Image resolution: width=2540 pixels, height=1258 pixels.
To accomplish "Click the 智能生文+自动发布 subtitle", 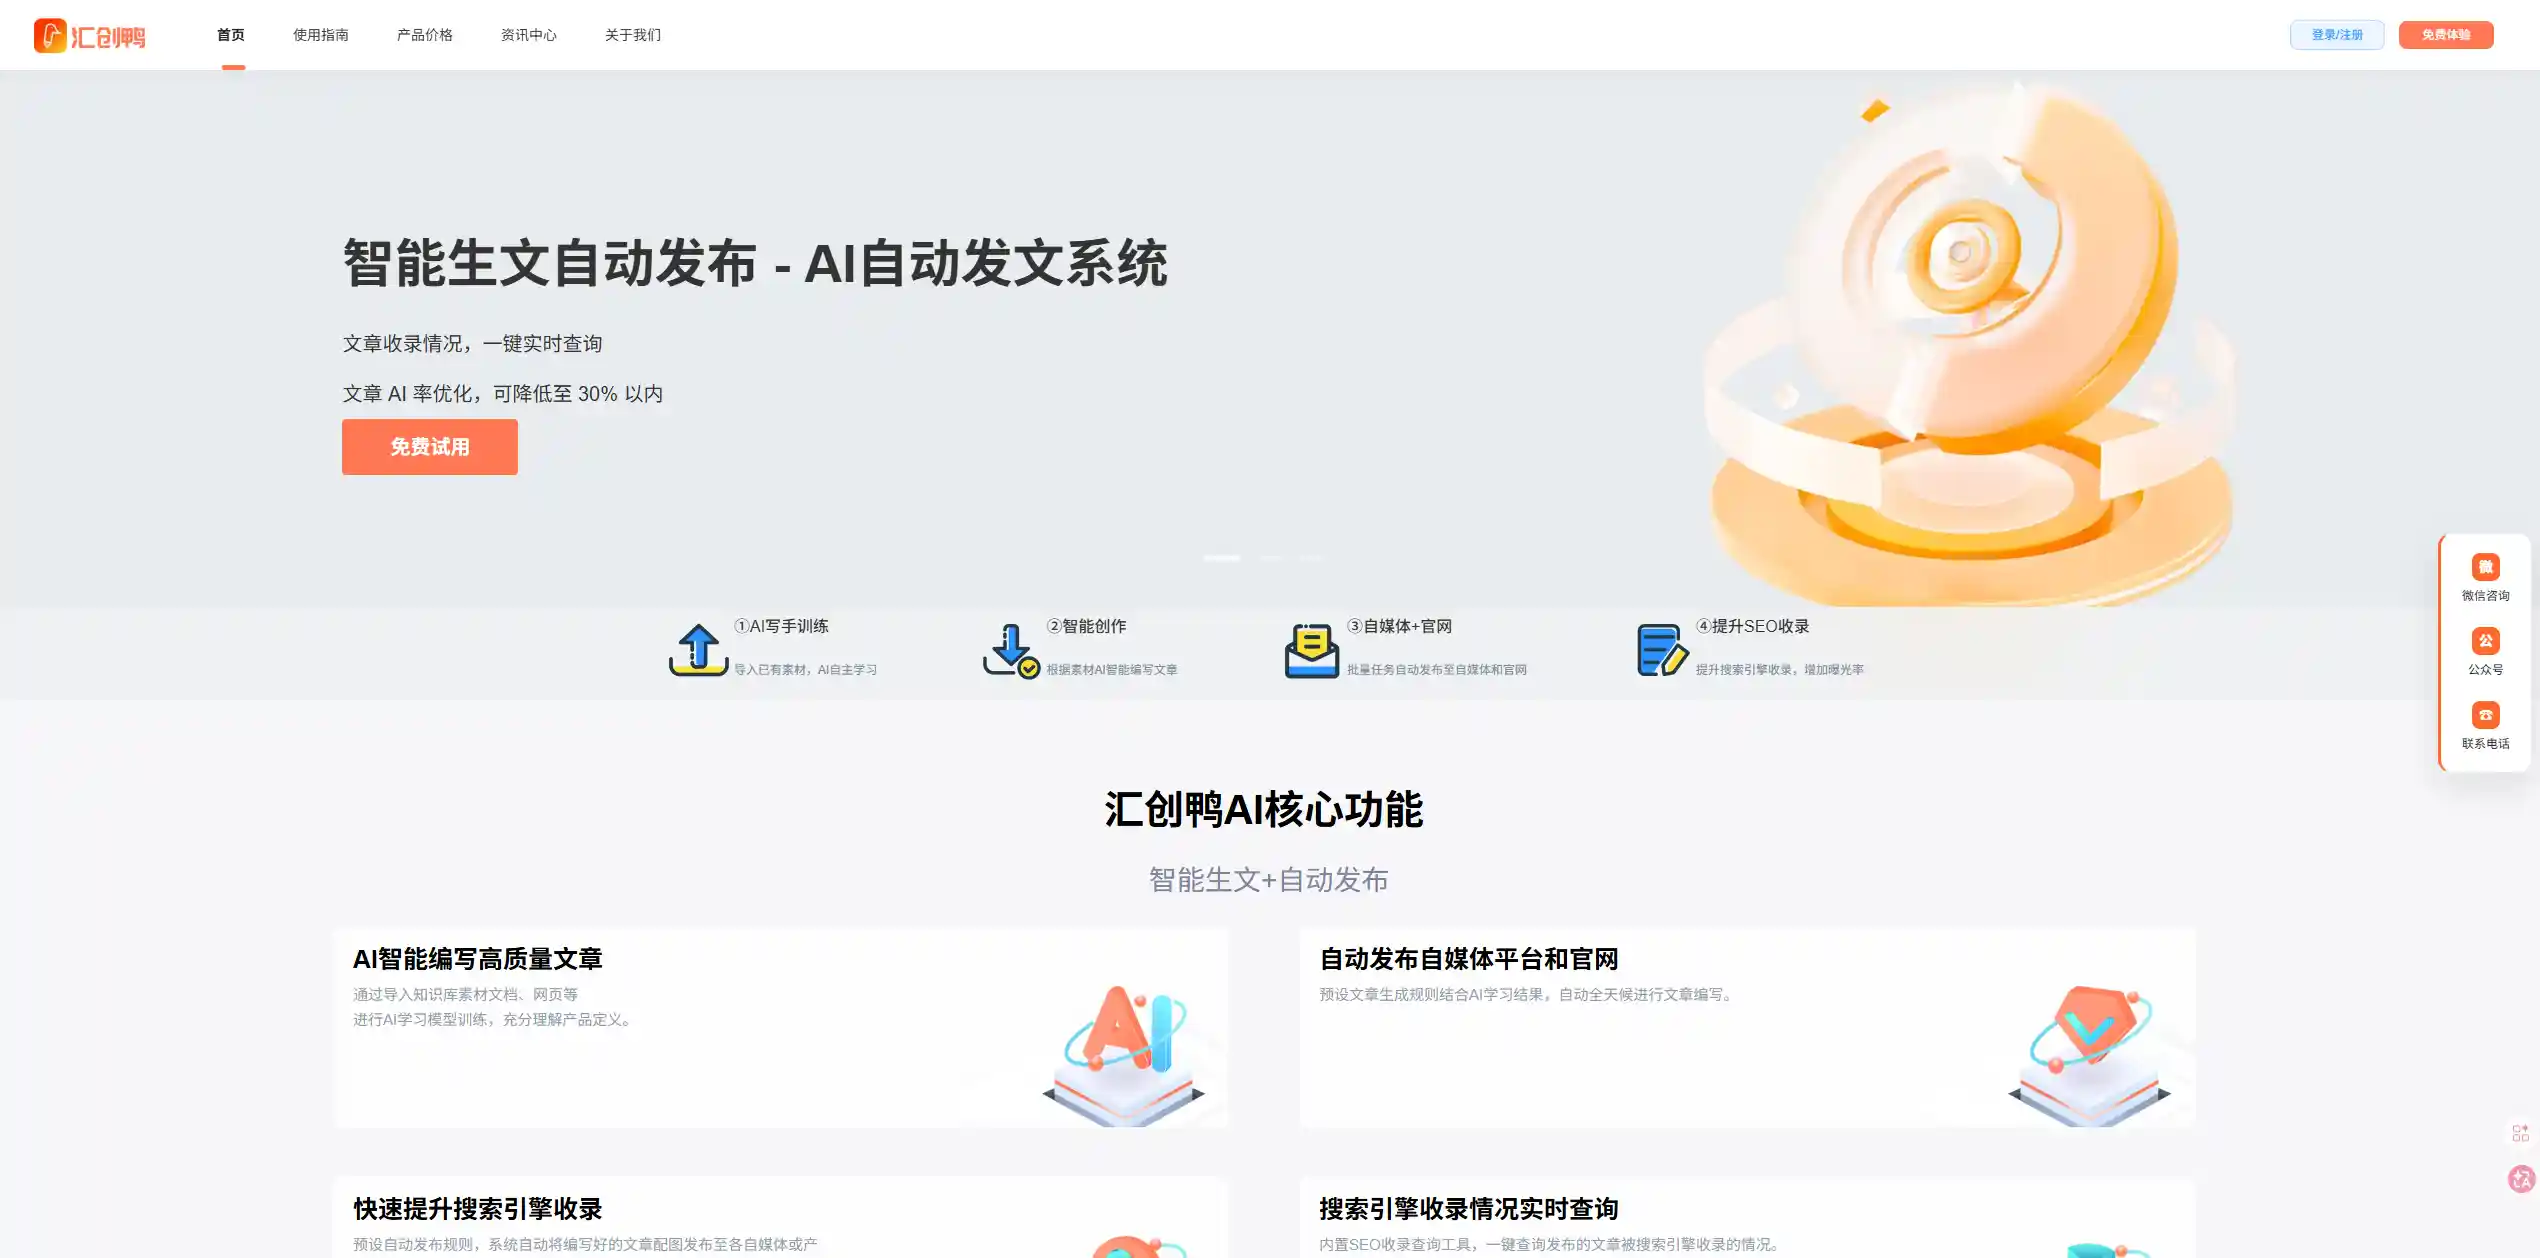I will click(x=1269, y=880).
